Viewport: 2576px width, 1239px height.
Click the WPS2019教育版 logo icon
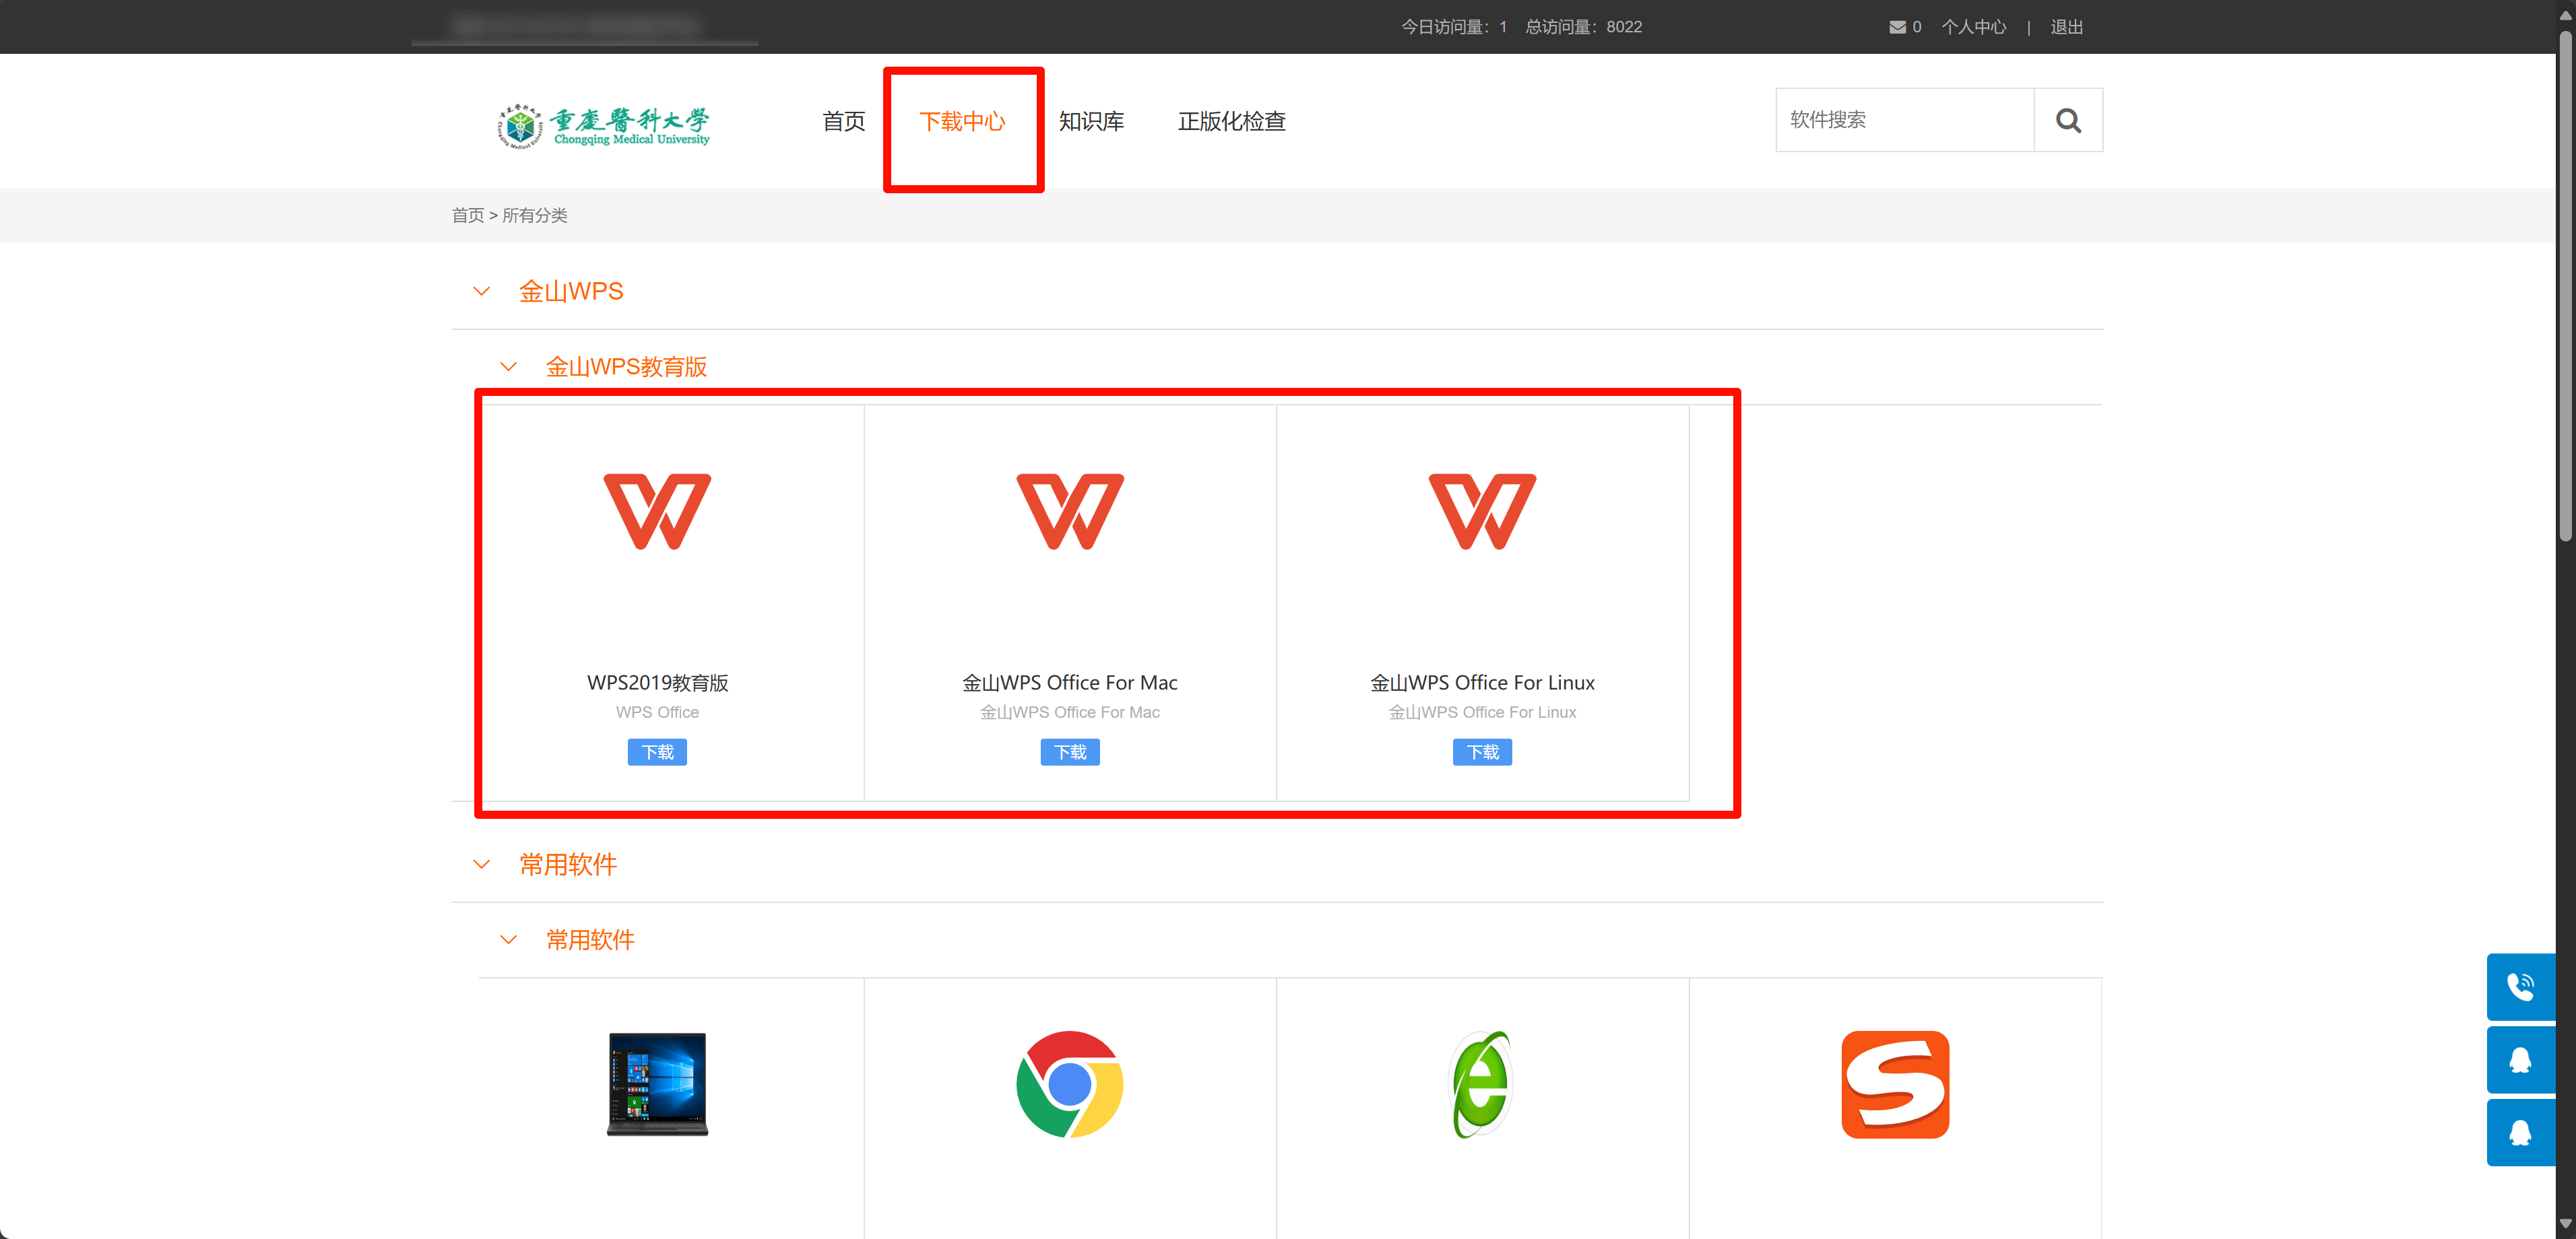[657, 512]
